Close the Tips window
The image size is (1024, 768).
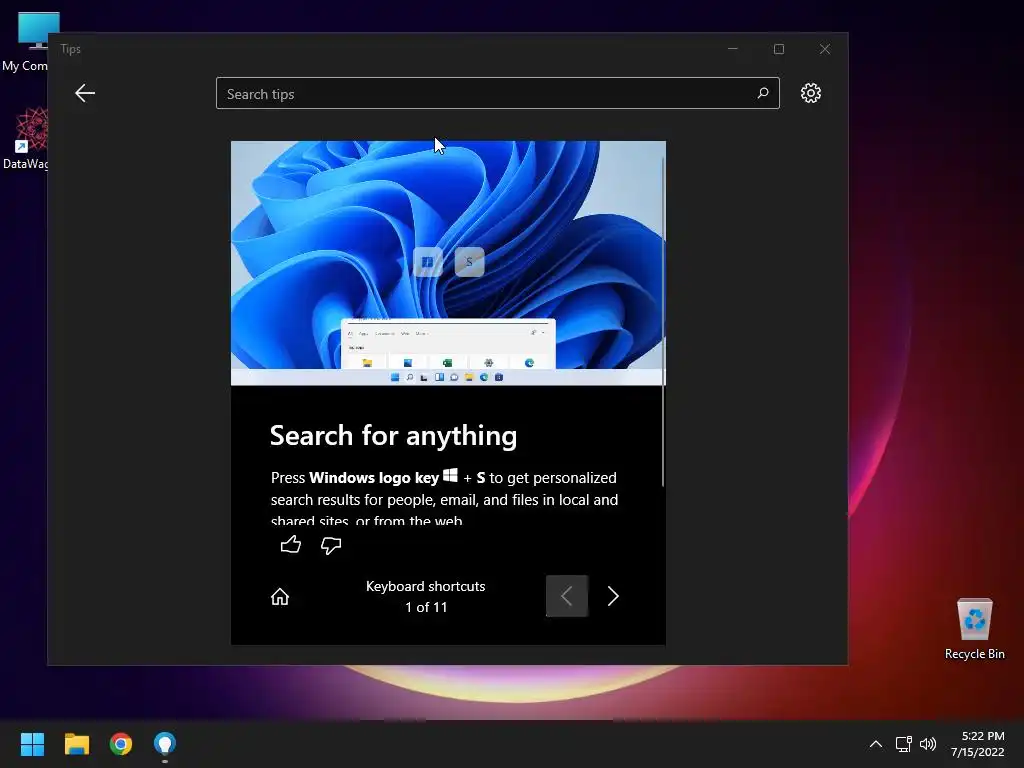825,49
